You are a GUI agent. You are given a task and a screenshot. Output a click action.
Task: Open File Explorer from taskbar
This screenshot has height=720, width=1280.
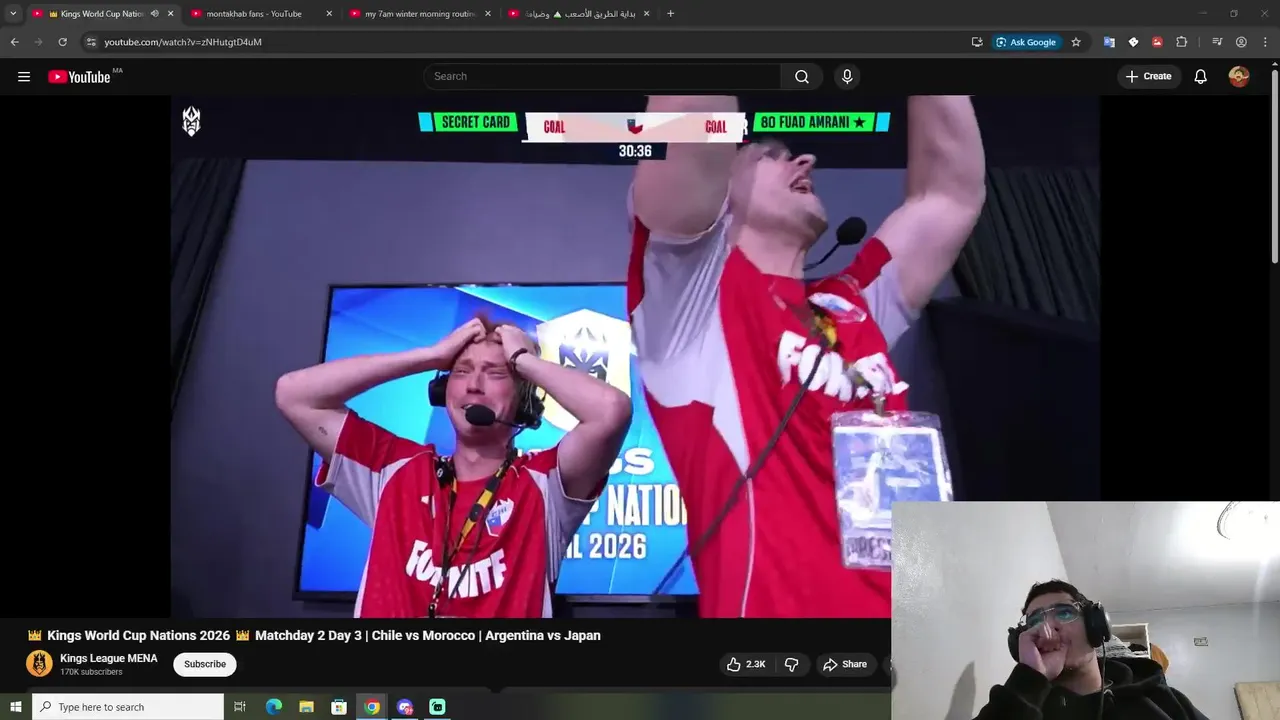click(306, 707)
